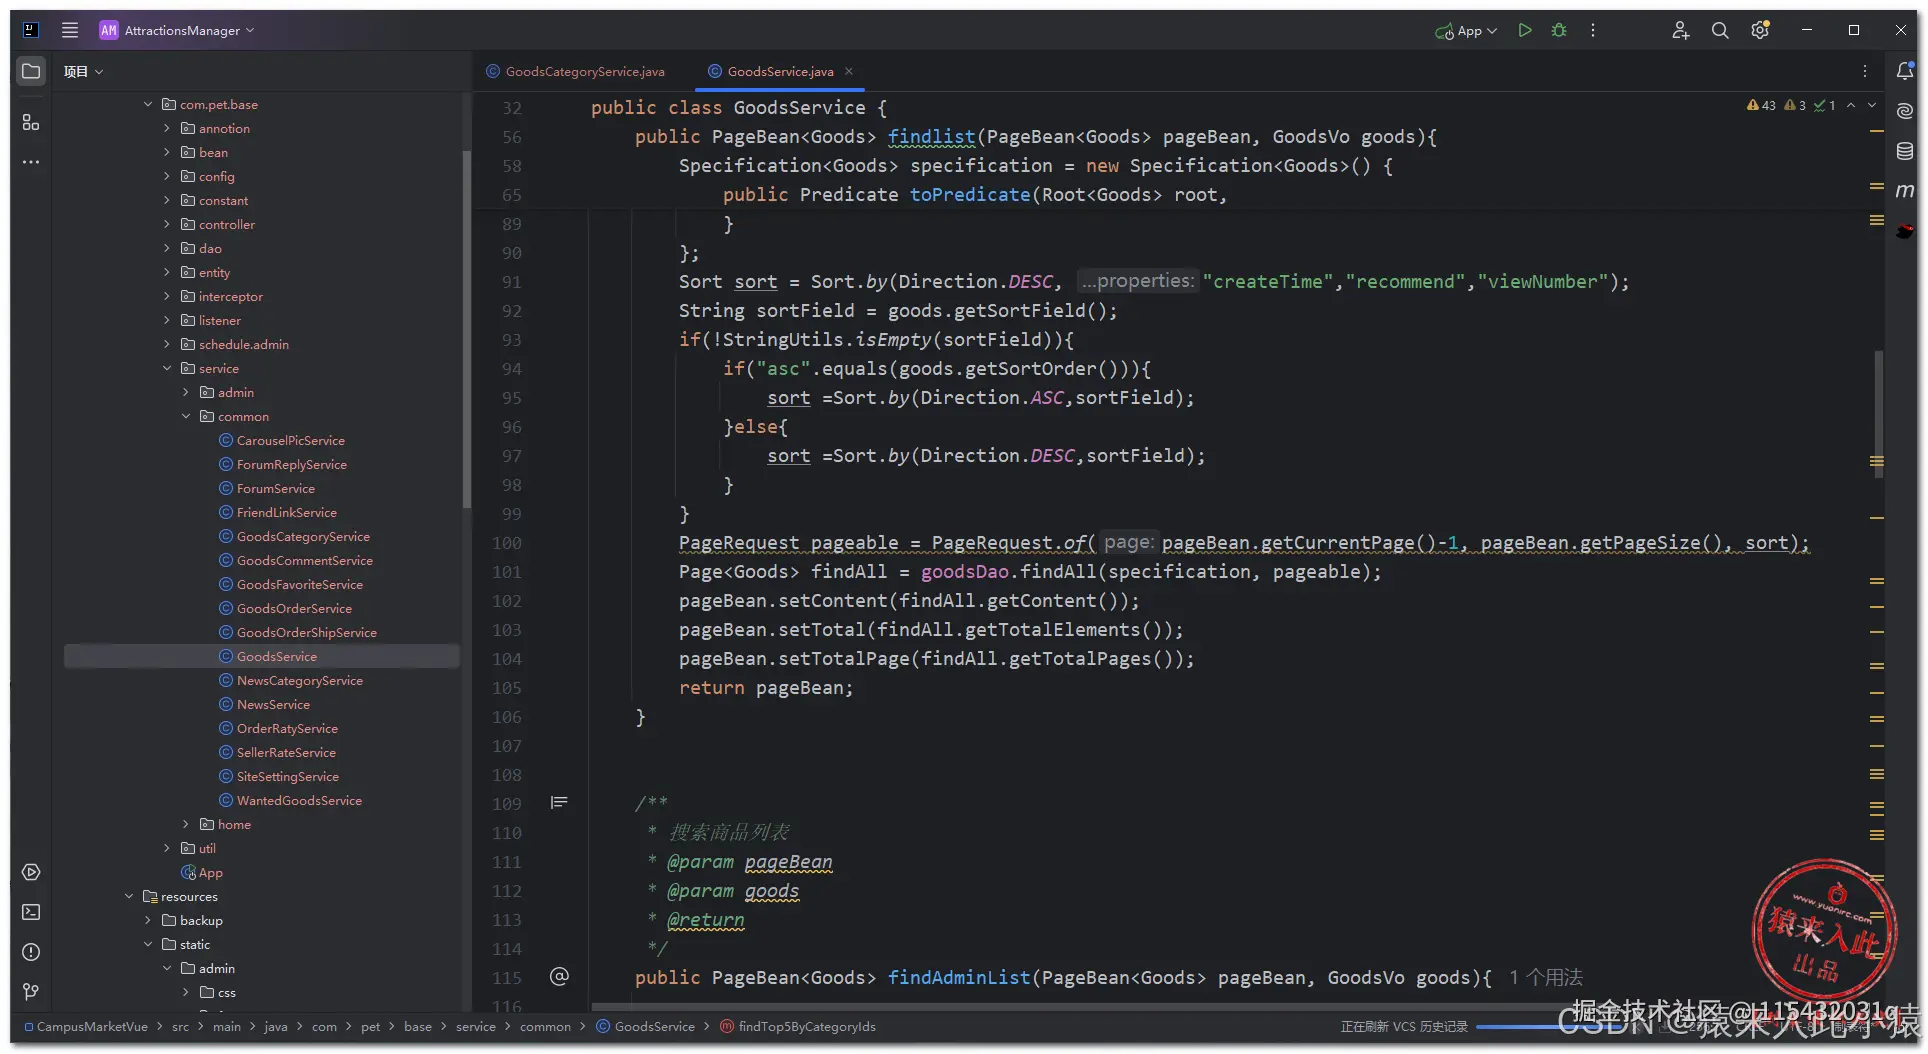Click the findlist method name
Screen dimensions: 1928x1054
coord(931,136)
